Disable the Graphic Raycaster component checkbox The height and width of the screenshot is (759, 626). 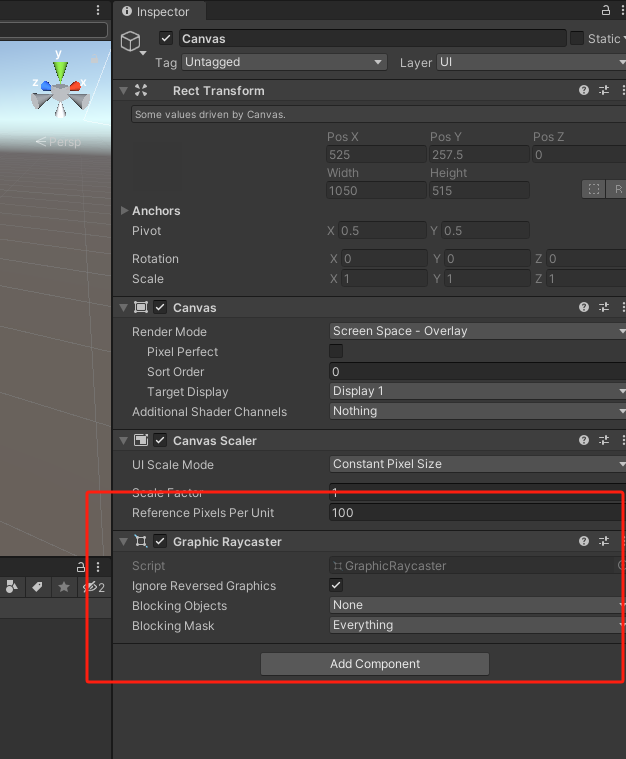click(160, 541)
